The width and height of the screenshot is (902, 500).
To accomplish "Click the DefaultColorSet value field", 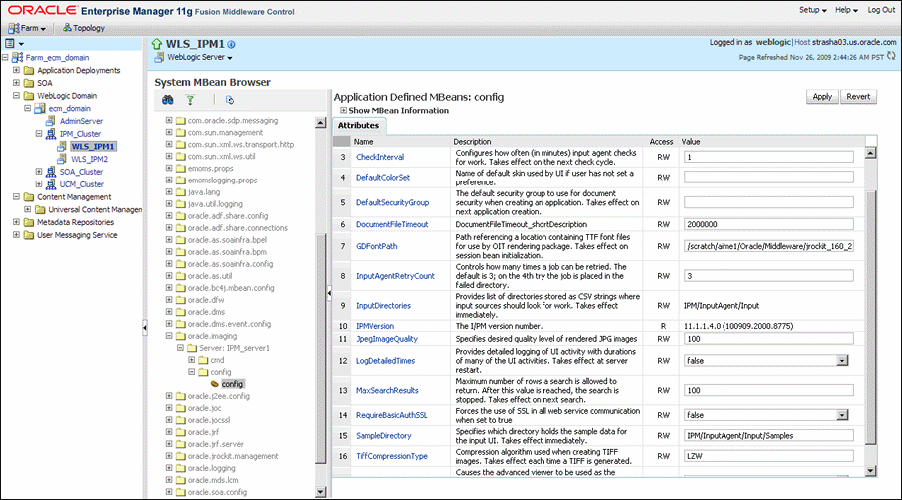I will (769, 177).
